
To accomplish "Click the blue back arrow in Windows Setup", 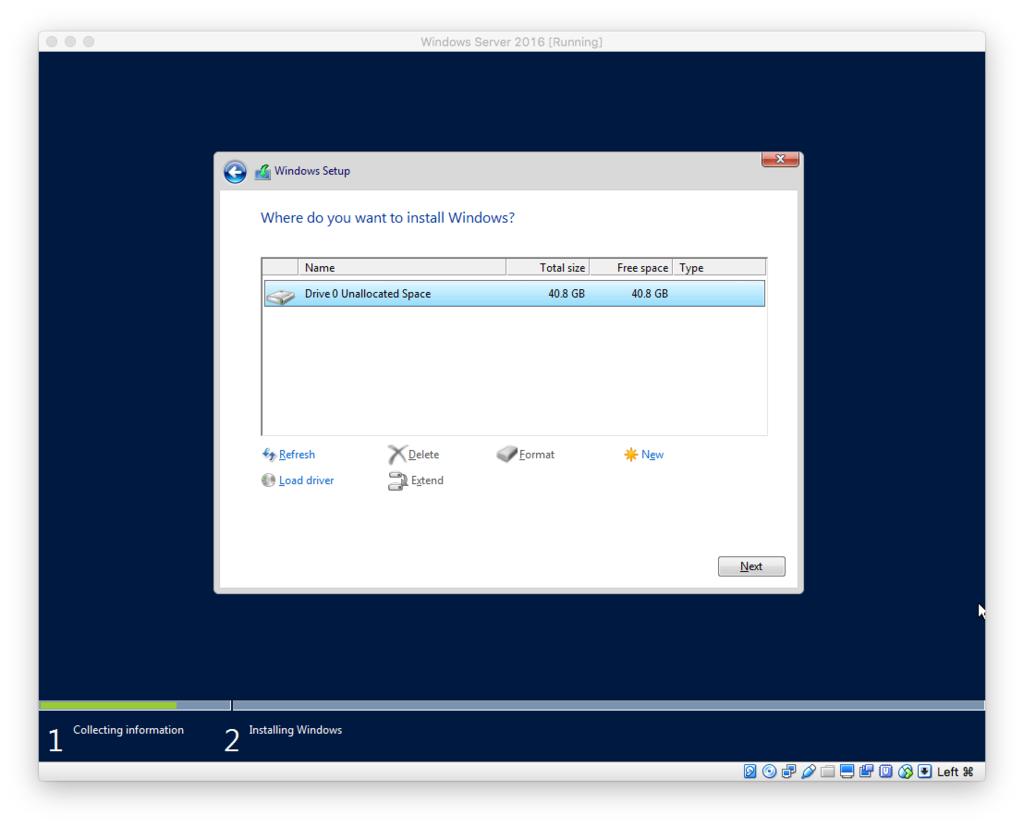I will point(235,172).
